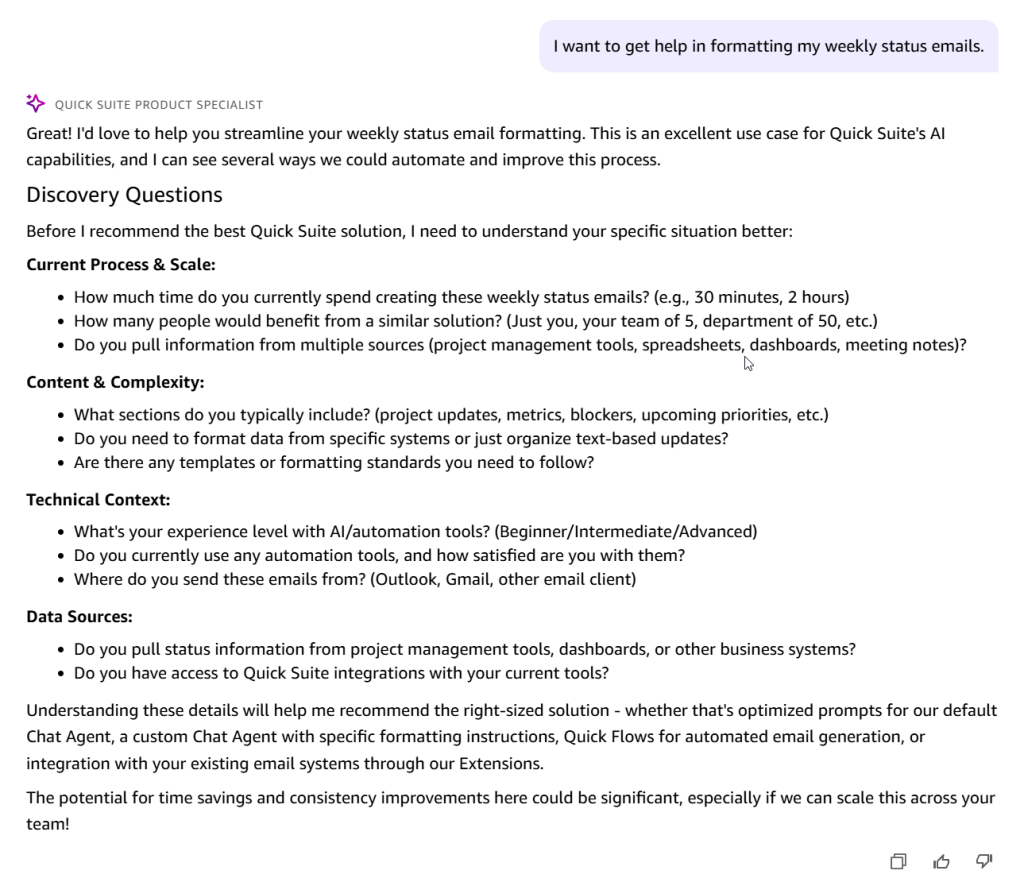1024x886 pixels.
Task: Click the thumbs down feedback icon
Action: 982,861
